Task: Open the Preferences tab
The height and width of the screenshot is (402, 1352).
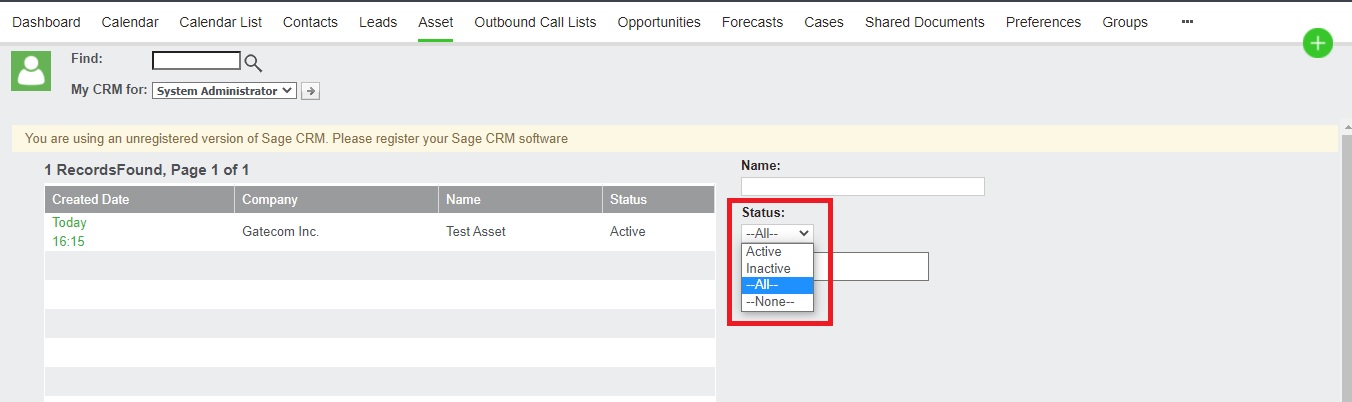Action: pos(1043,22)
